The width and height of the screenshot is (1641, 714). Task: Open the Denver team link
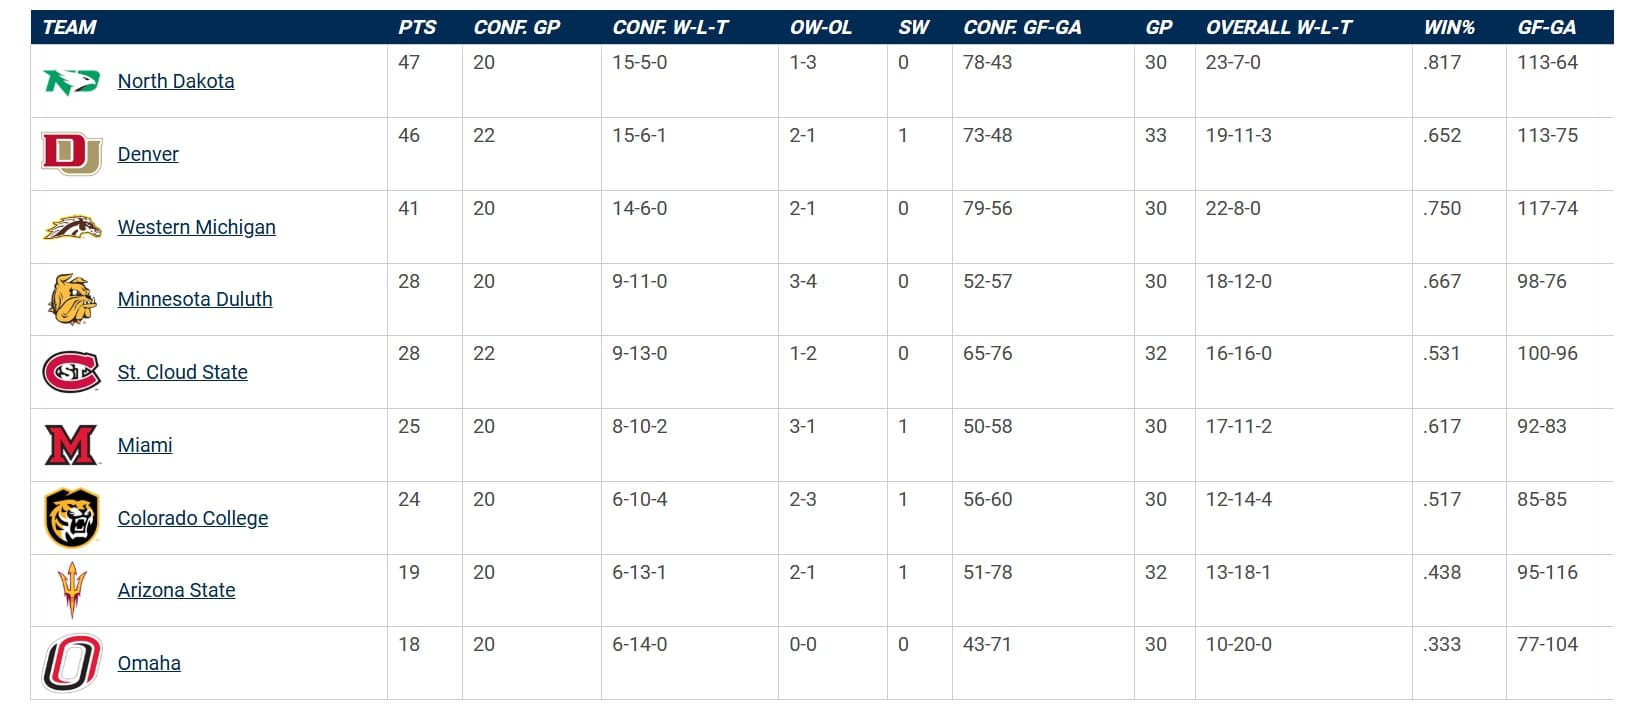pyautogui.click(x=148, y=154)
